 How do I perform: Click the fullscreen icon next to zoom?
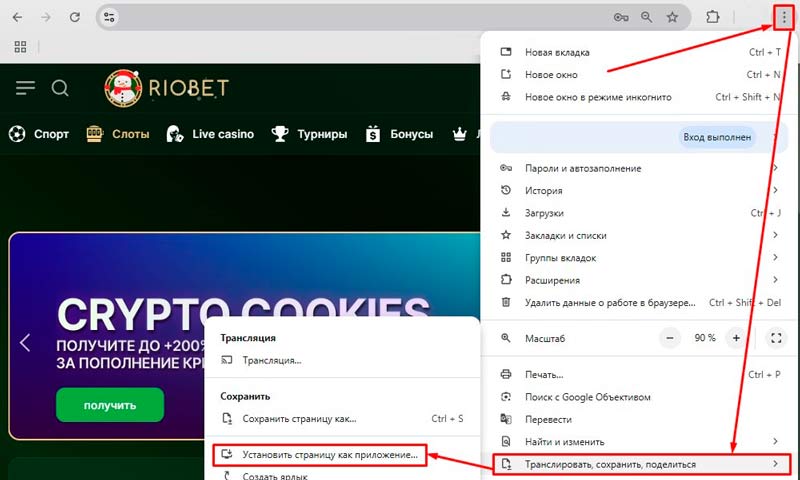776,338
